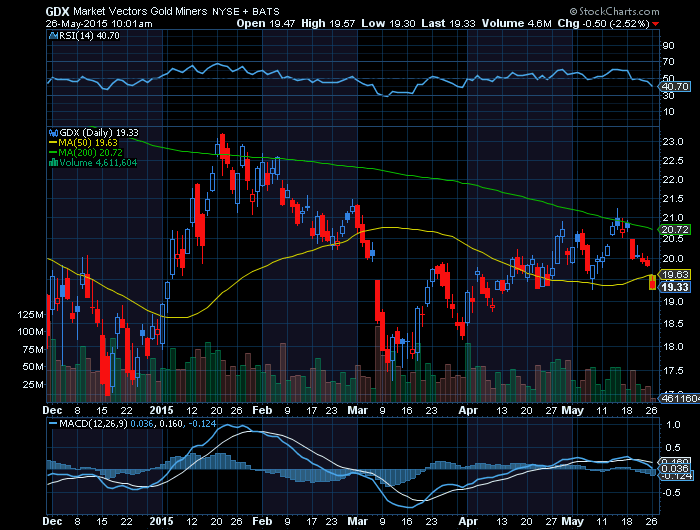
Task: Click the 125M volume axis label
Action: [x=30, y=315]
